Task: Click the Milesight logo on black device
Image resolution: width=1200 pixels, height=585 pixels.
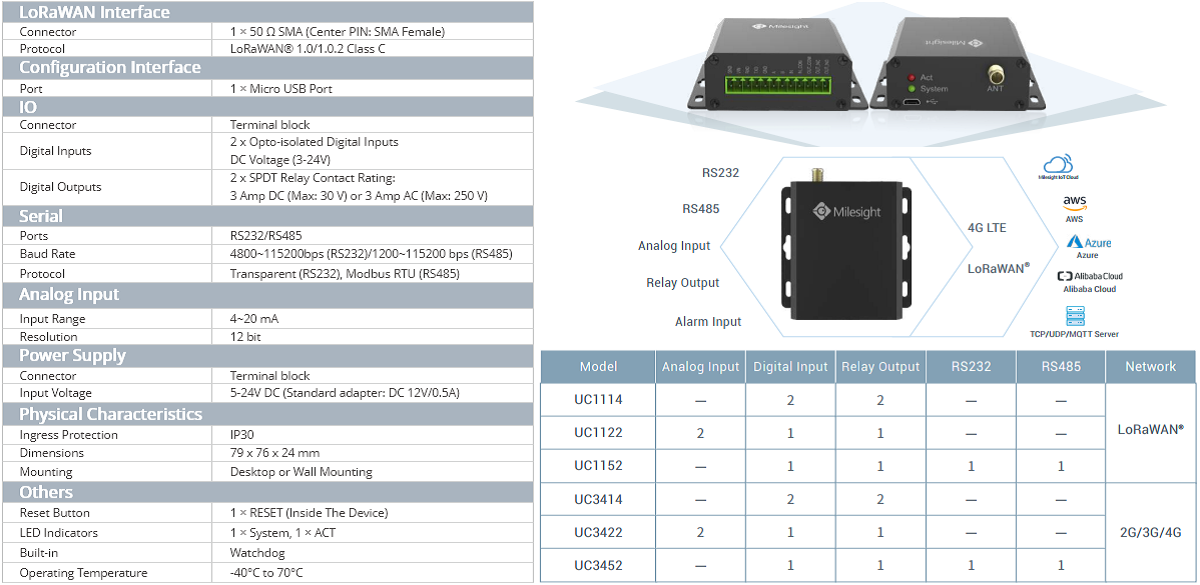Action: click(x=846, y=210)
